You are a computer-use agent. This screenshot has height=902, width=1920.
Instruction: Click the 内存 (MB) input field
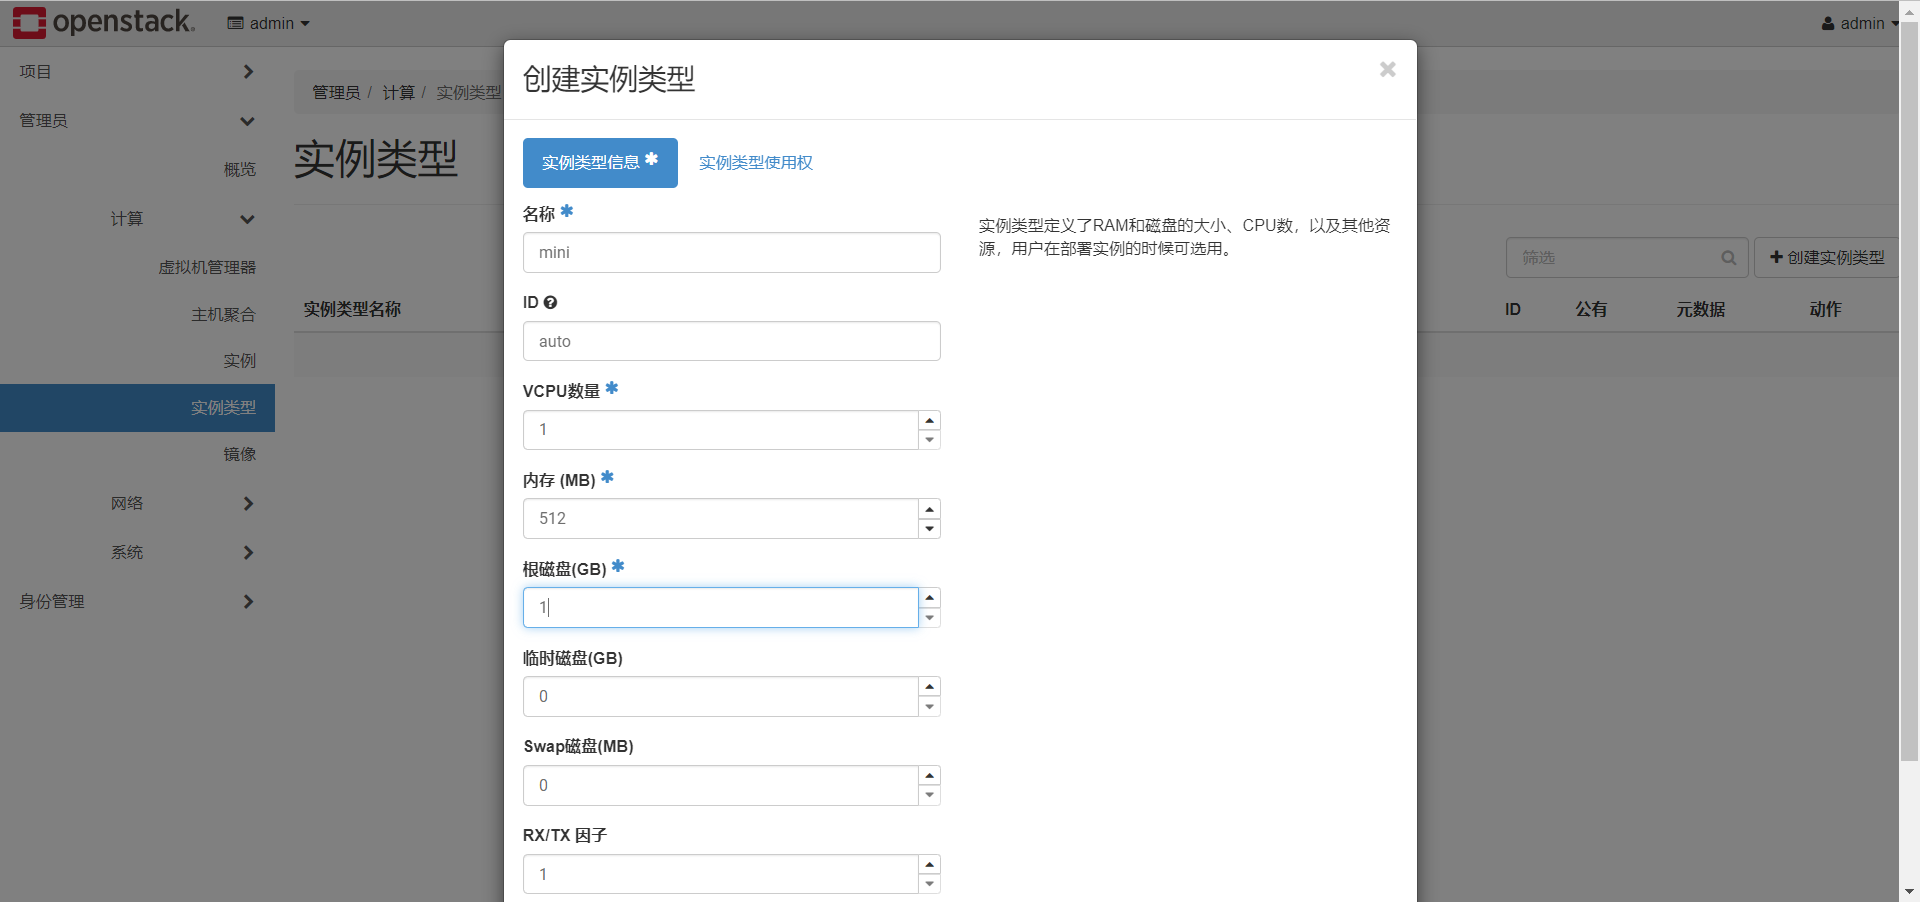(x=720, y=518)
